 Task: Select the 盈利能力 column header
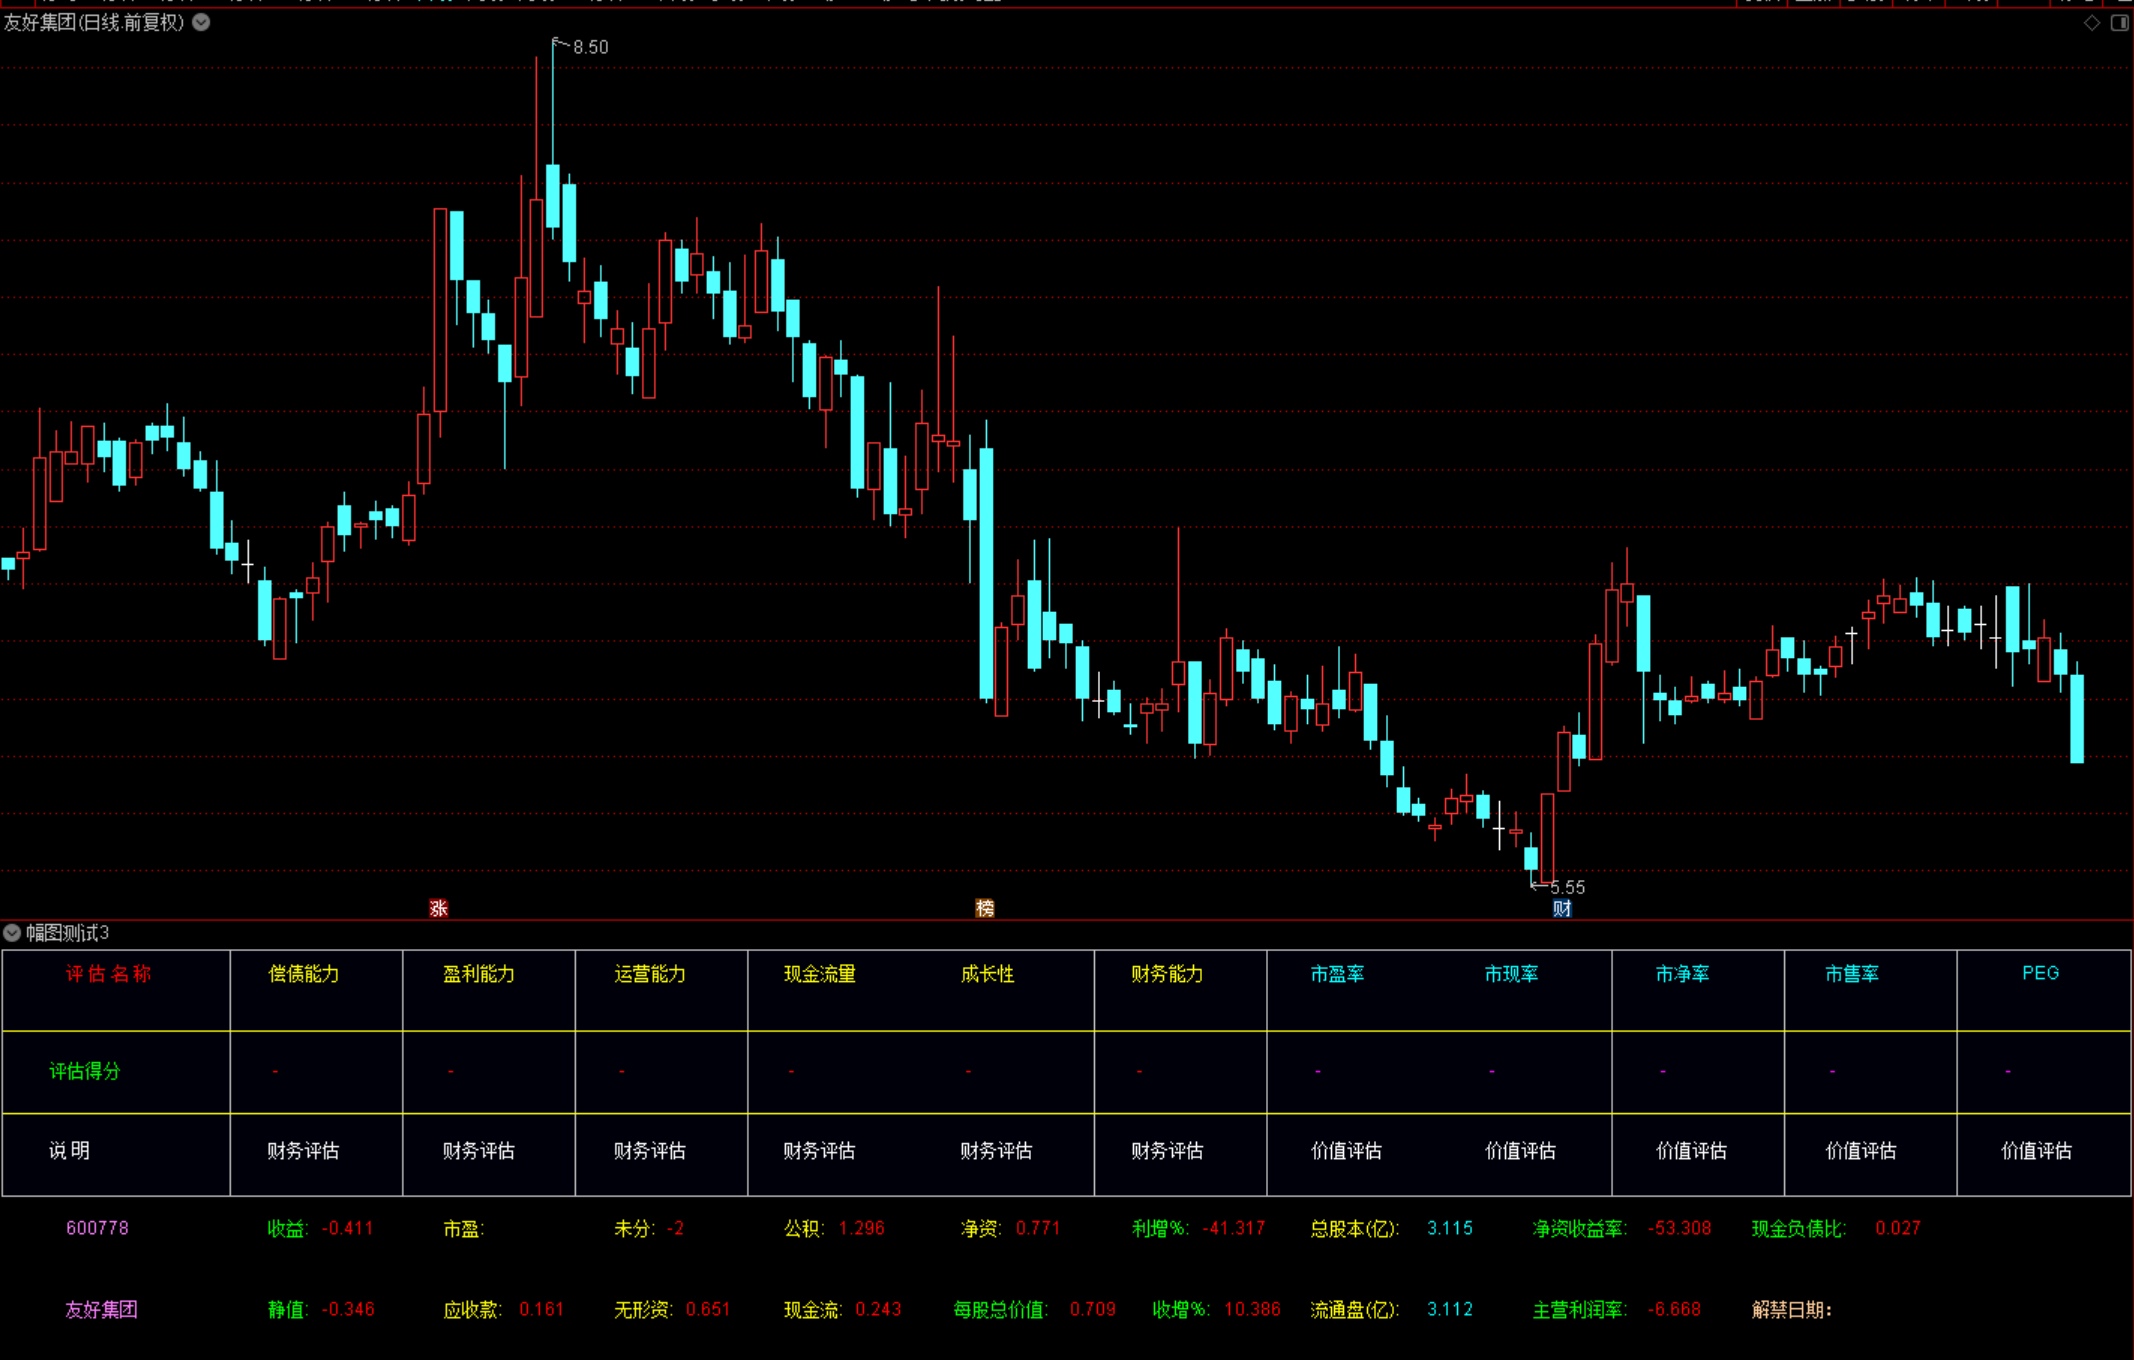(478, 973)
